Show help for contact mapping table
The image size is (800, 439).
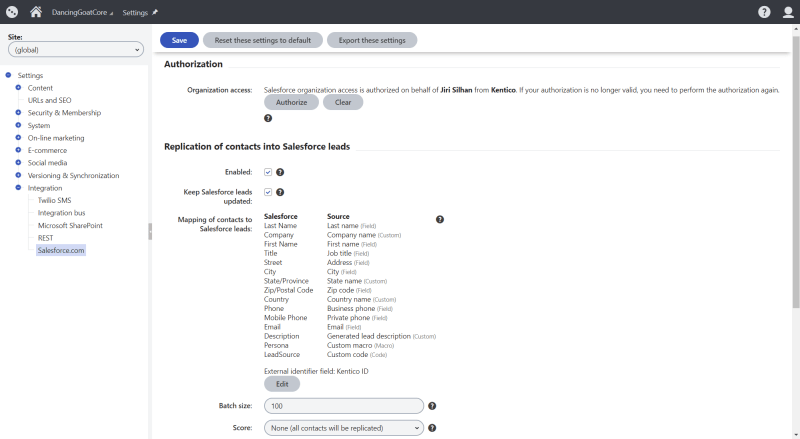pos(440,220)
